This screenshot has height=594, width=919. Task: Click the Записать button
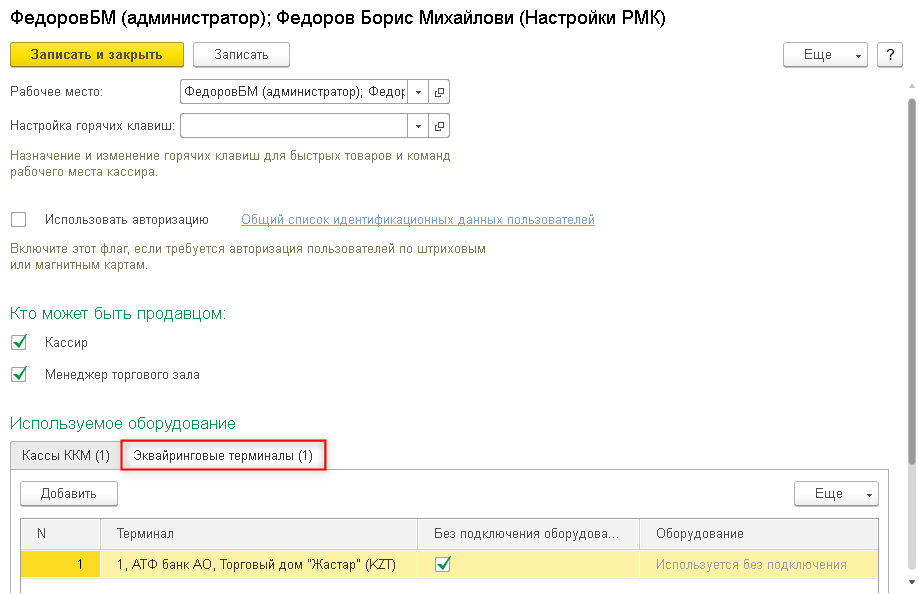pos(241,55)
